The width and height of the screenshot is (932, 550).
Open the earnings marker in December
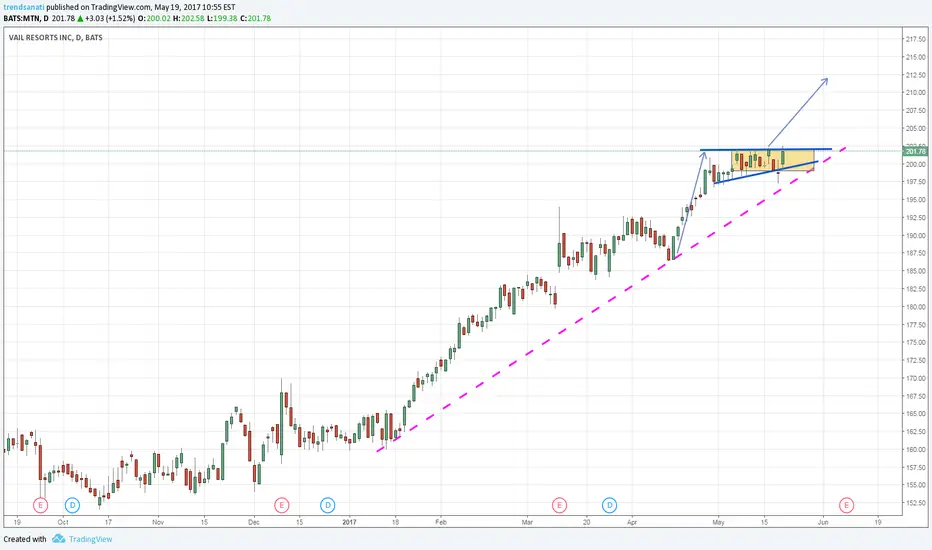(282, 505)
